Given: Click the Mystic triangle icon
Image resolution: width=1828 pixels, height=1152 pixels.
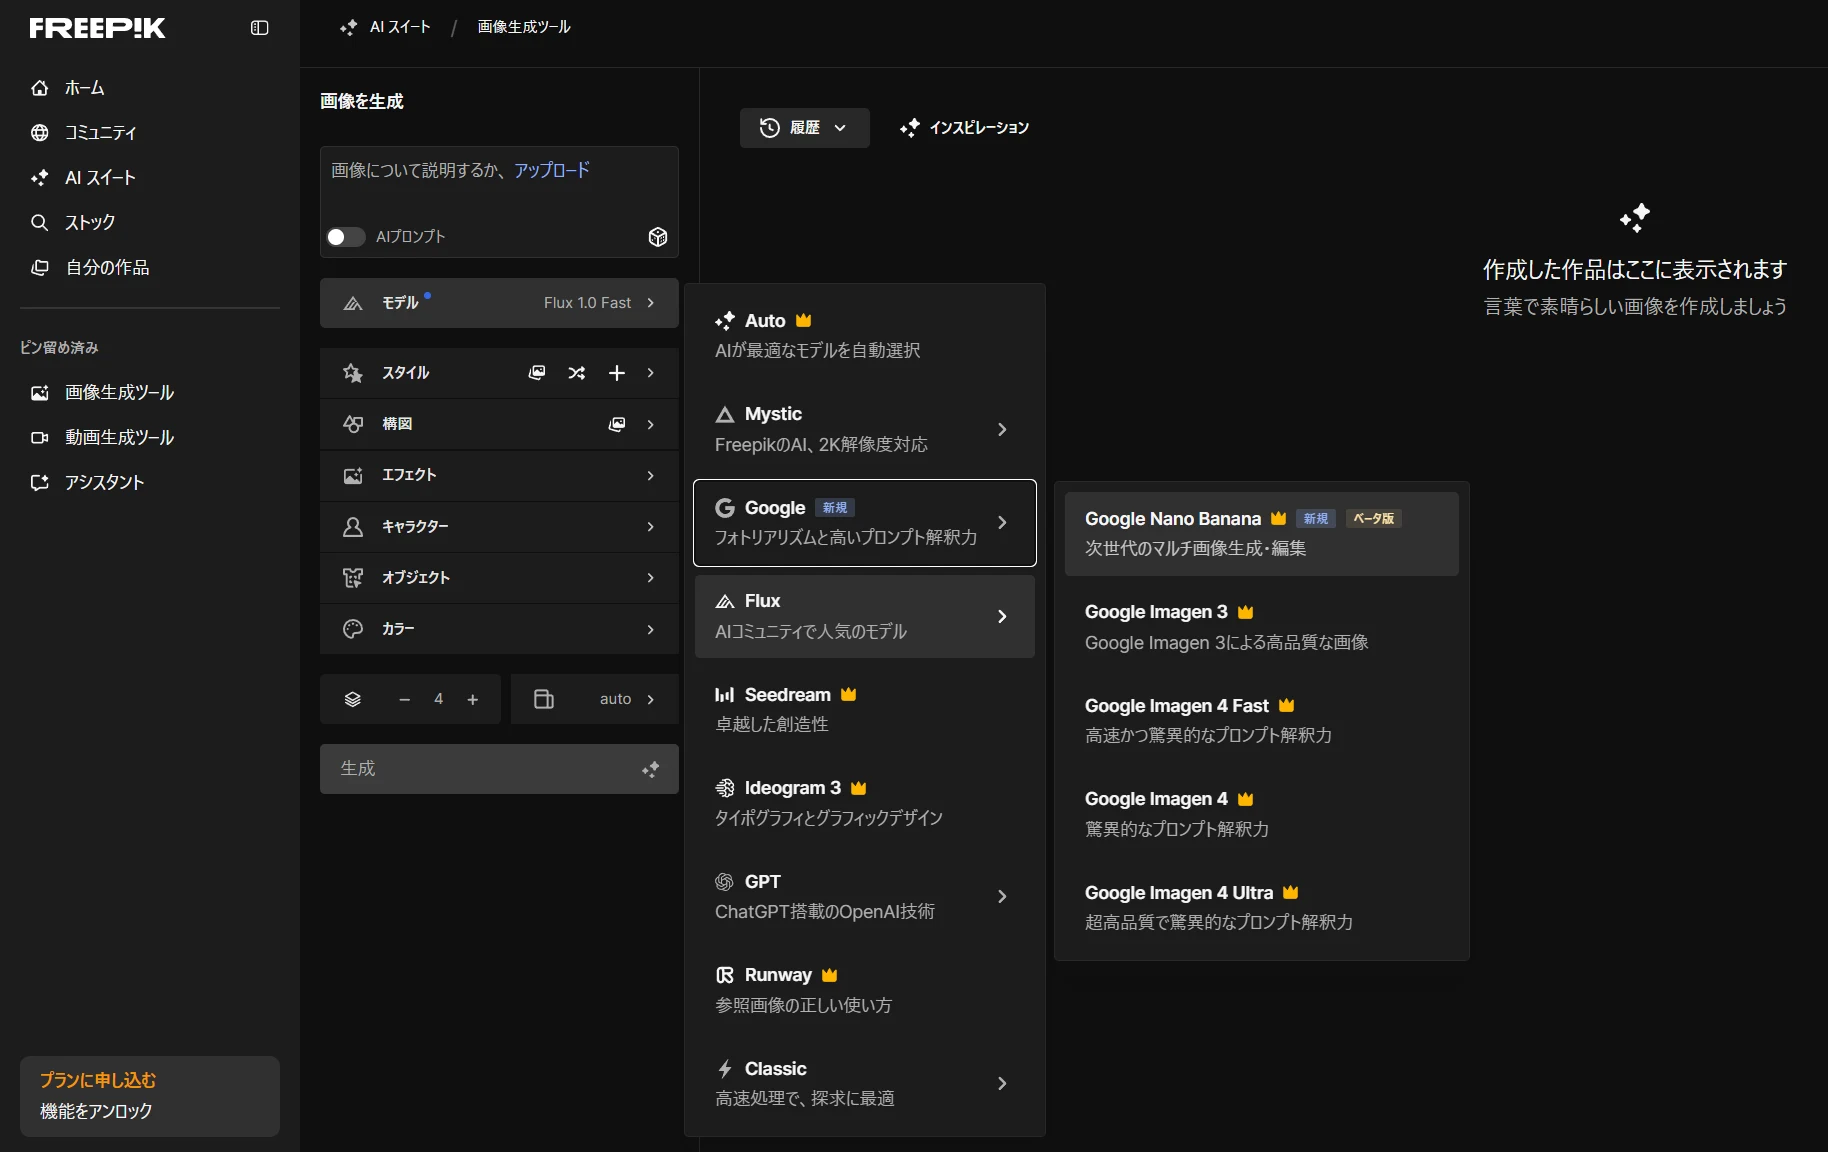Looking at the screenshot, I should tap(725, 414).
